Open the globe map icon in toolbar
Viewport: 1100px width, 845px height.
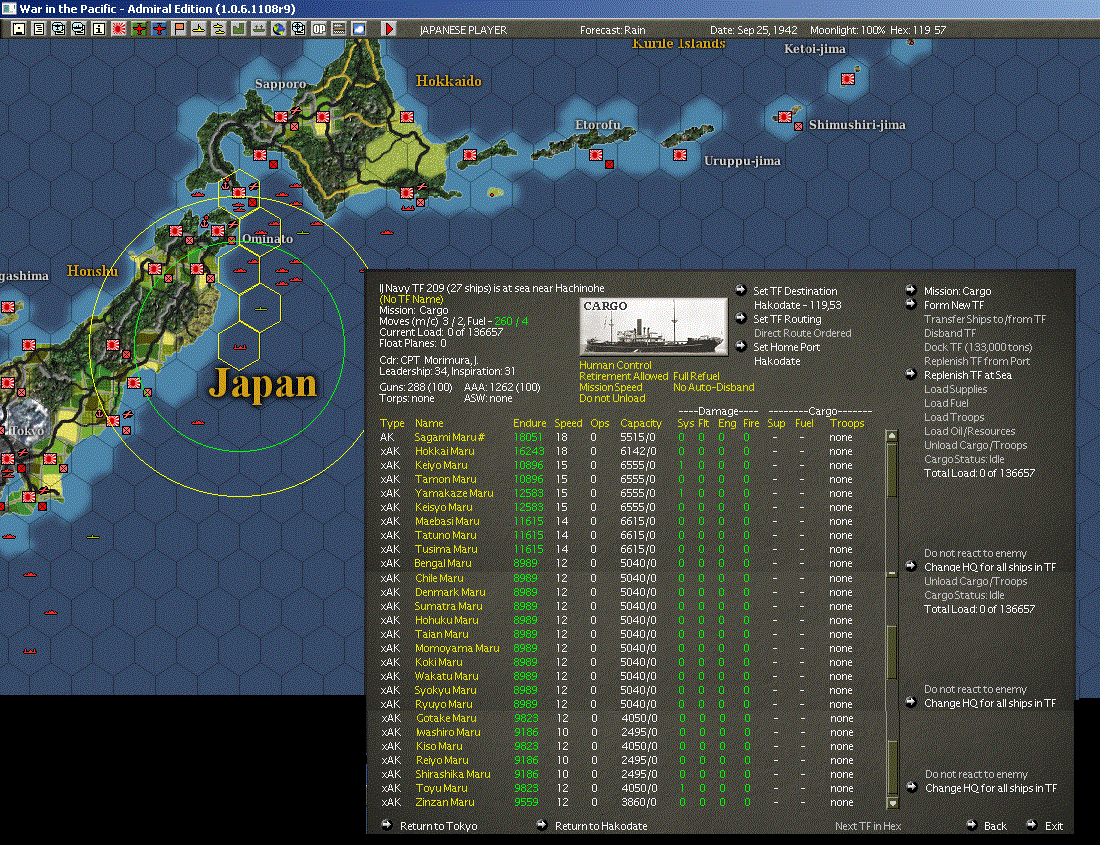279,29
